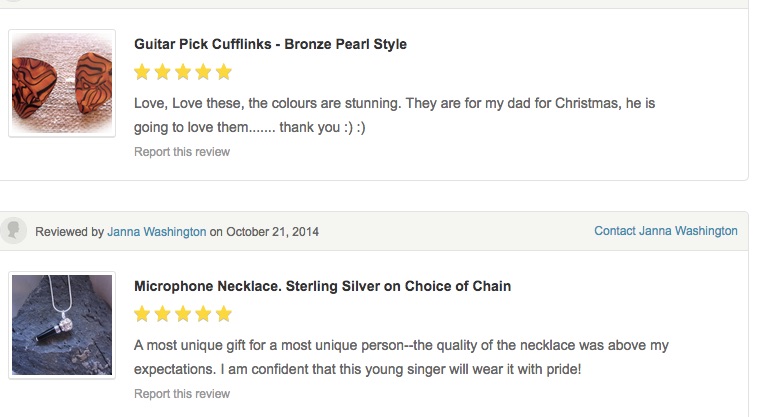Click first star of Cufflinks rating

point(142,72)
